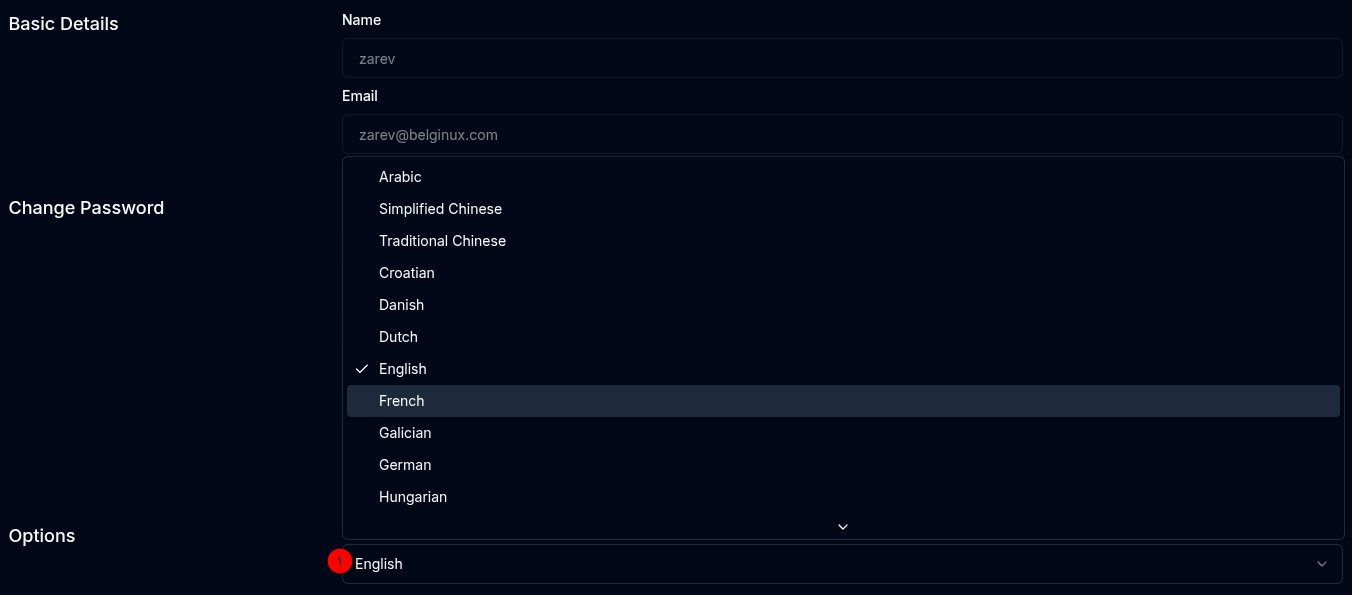
Task: Choose Dutch from the list
Action: (x=843, y=337)
